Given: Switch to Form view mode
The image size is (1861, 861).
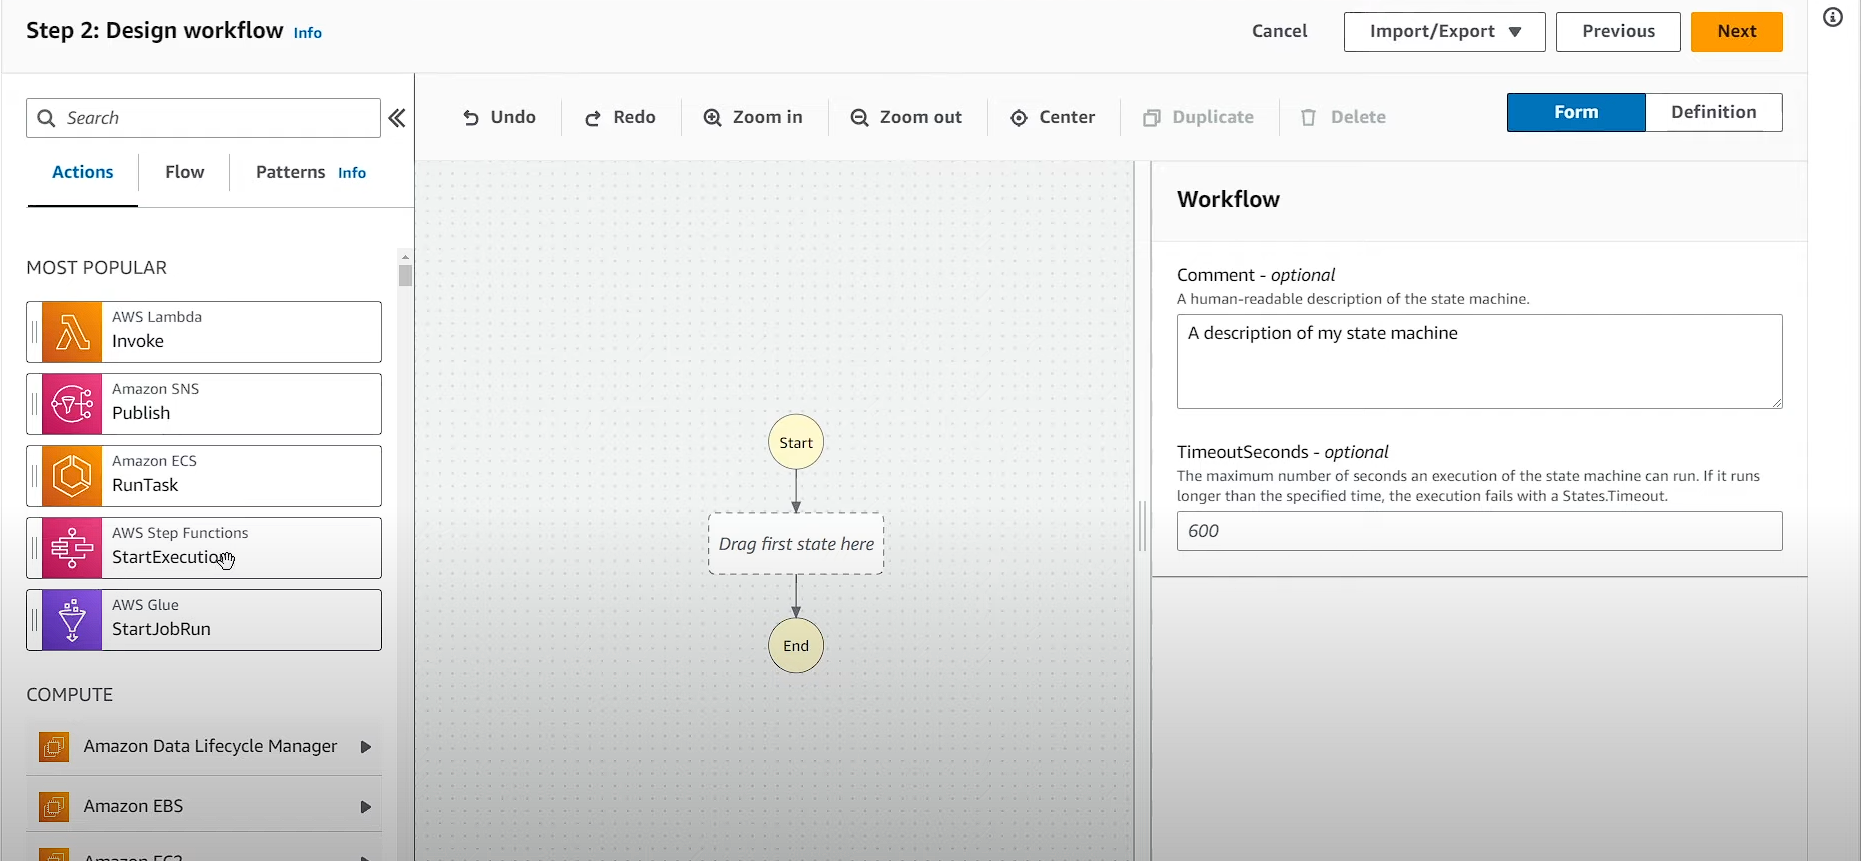Looking at the screenshot, I should pyautogui.click(x=1576, y=112).
